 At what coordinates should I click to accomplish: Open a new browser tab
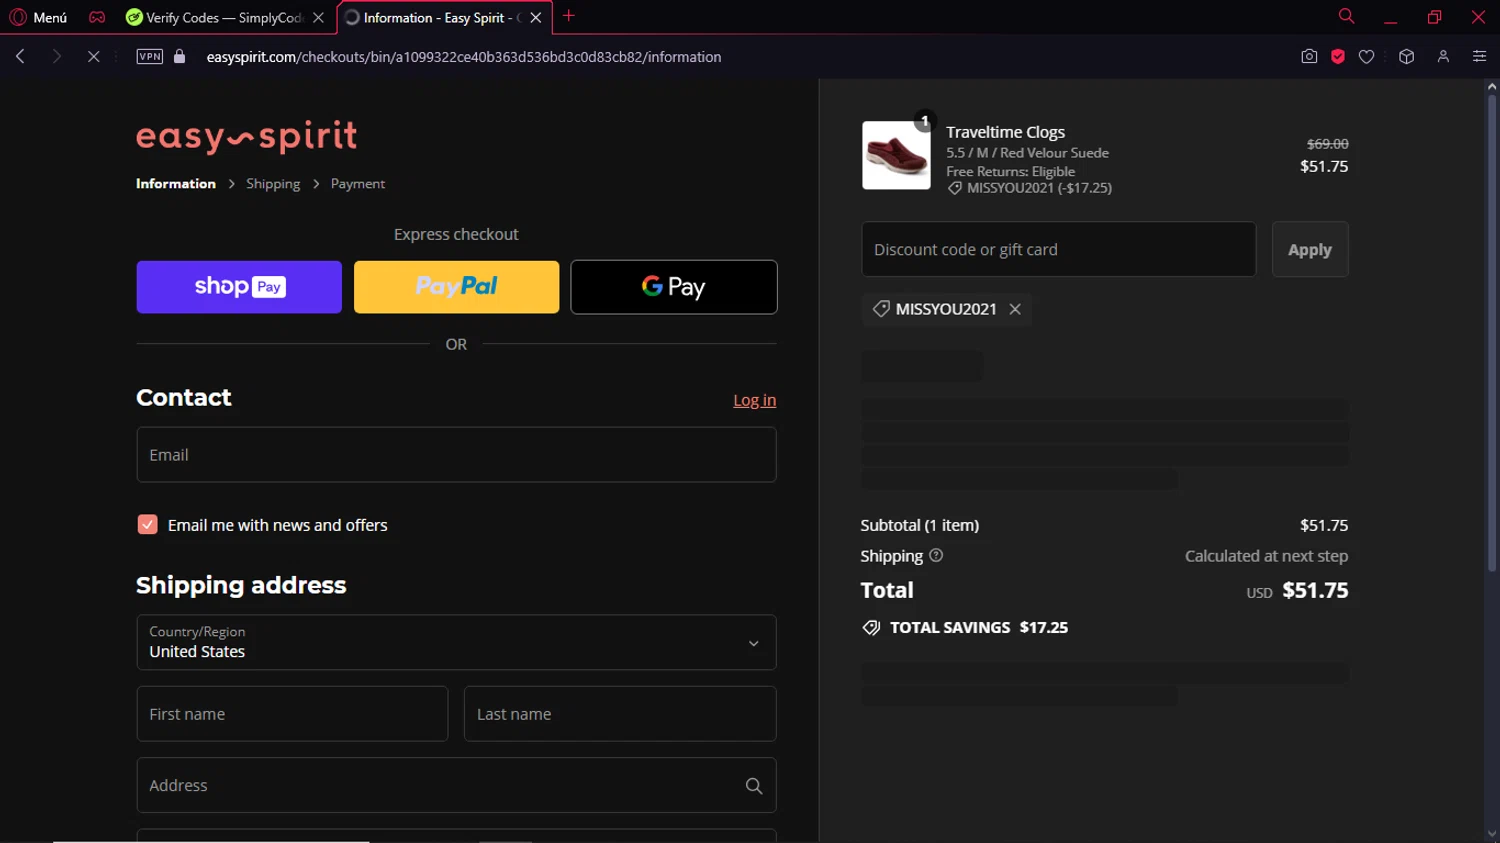[x=569, y=16]
